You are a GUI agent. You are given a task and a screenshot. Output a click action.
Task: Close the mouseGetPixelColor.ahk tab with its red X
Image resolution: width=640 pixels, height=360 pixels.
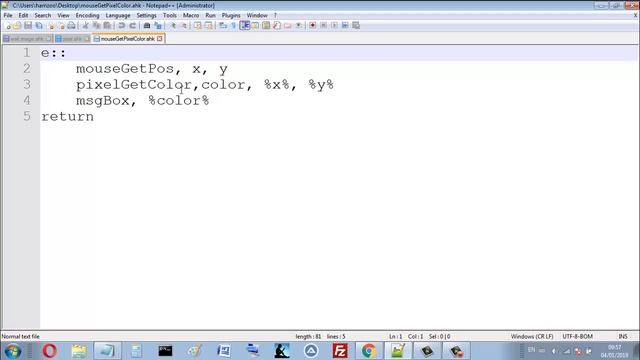click(160, 39)
